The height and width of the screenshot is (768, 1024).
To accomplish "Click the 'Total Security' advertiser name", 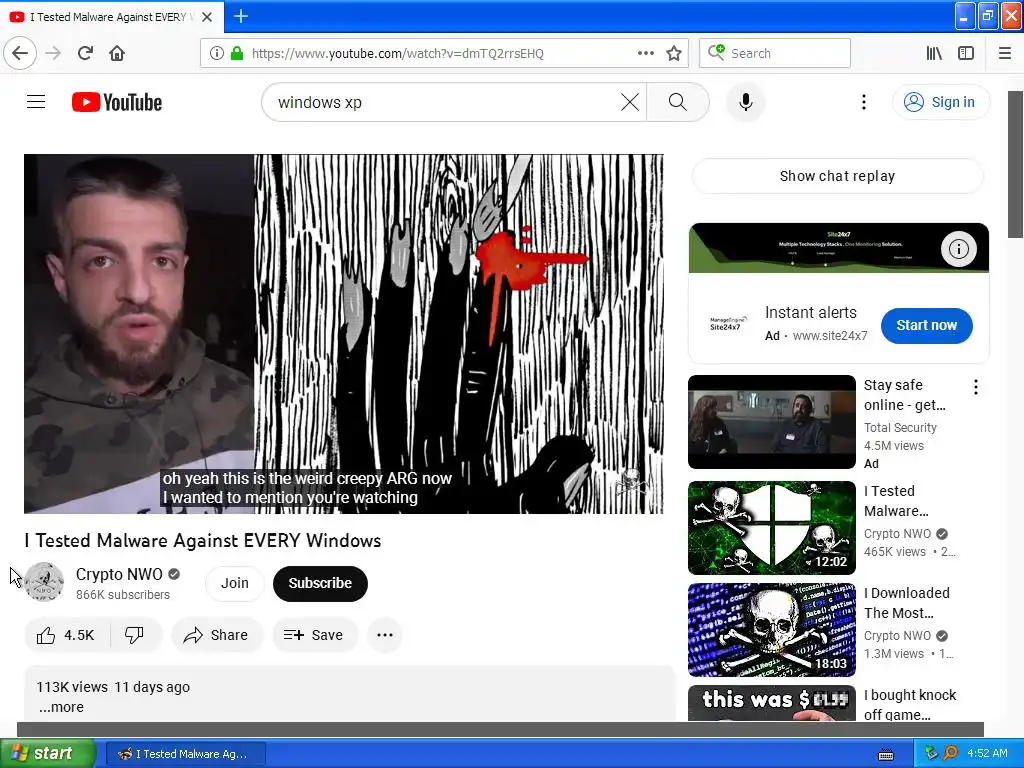I will [900, 428].
